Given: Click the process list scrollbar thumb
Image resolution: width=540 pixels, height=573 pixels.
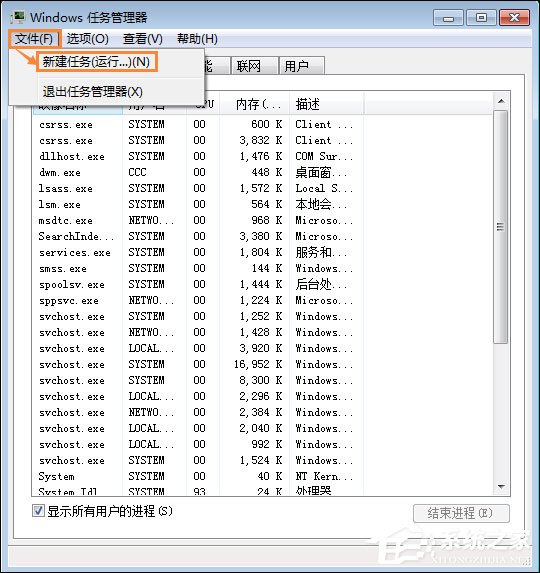Looking at the screenshot, I should [x=501, y=227].
